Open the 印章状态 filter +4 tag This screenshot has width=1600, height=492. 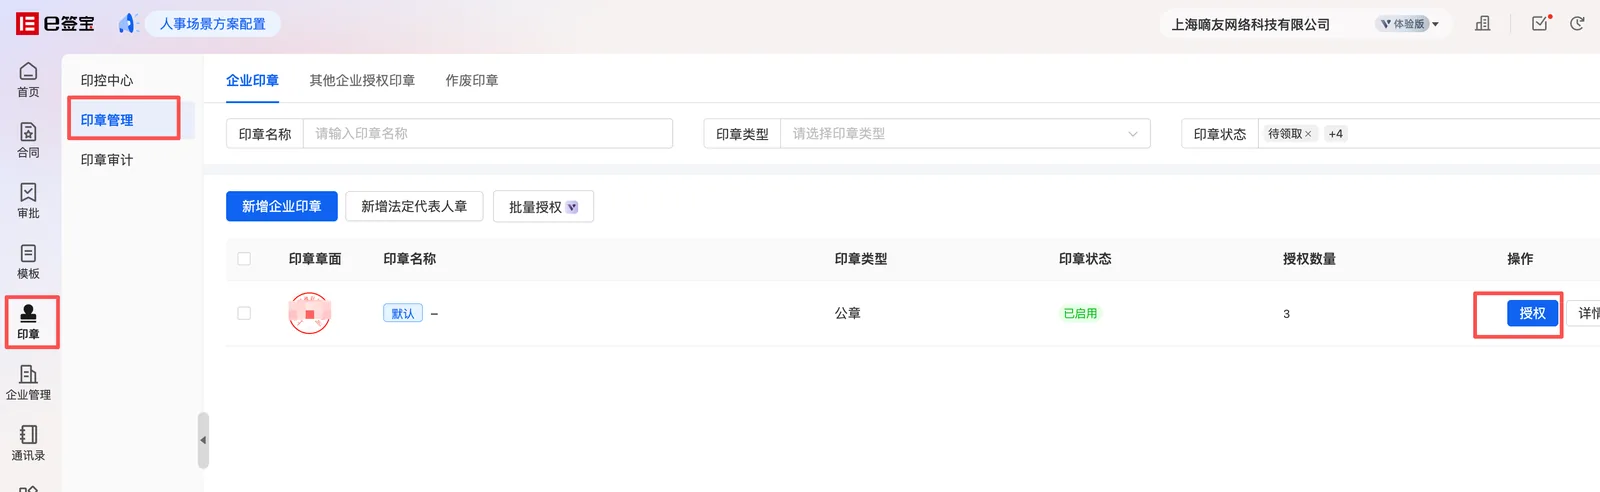click(x=1335, y=134)
